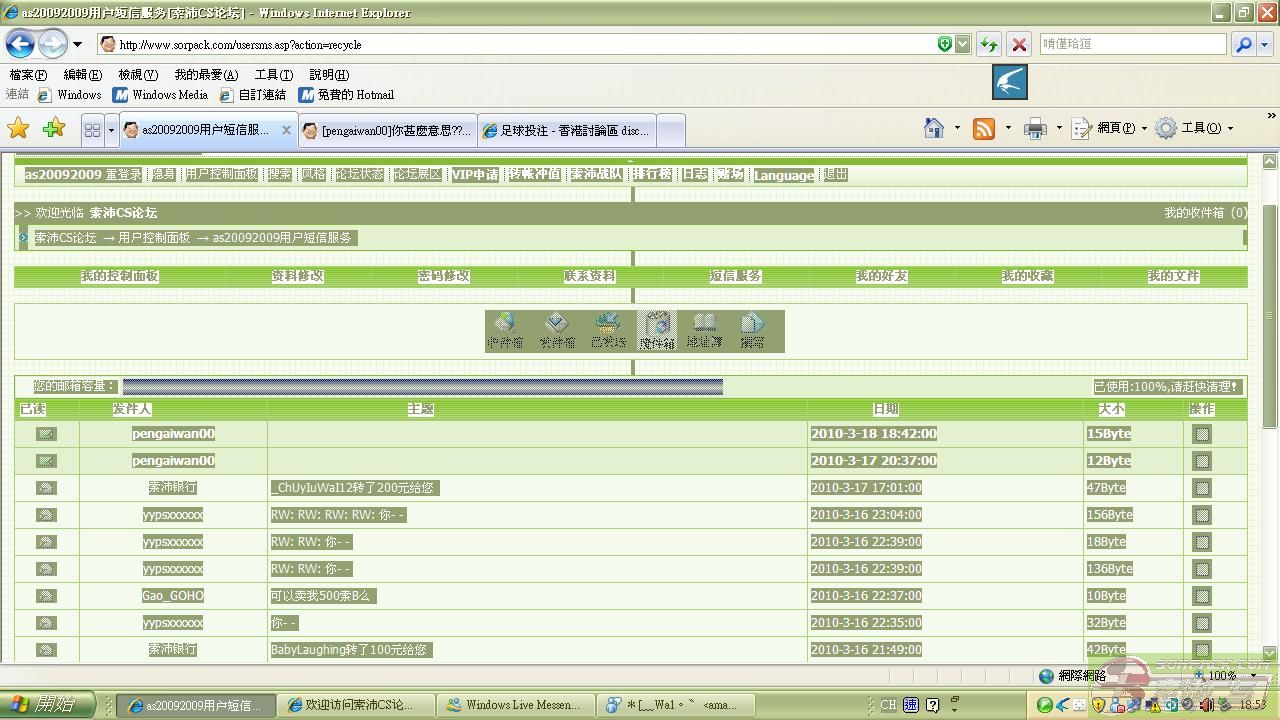This screenshot has height=720, width=1280.
Task: Open the 收件箱 inbox icon
Action: 506,330
